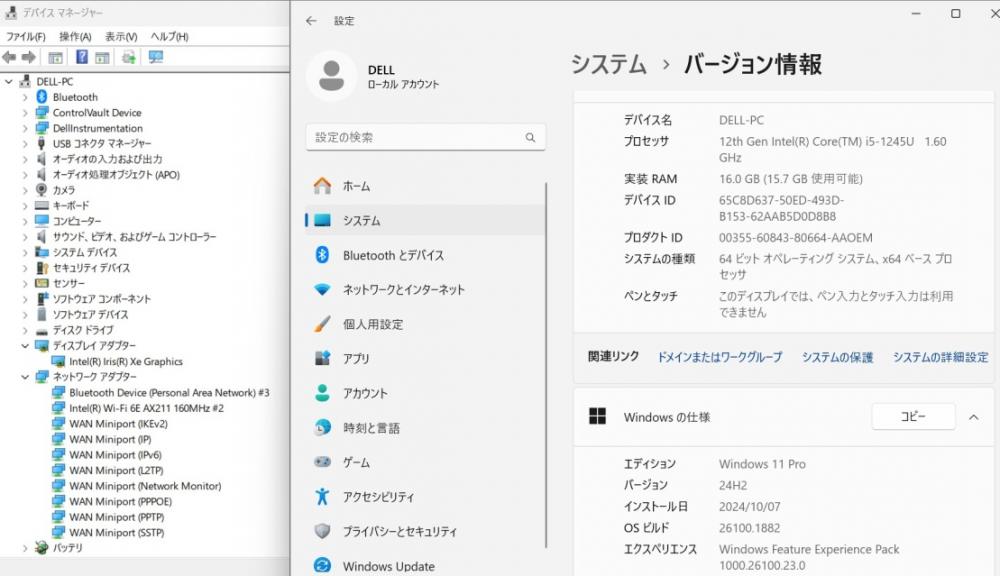Collapse the ネットワーク アダプター node
The height and width of the screenshot is (576, 1000).
[x=25, y=377]
